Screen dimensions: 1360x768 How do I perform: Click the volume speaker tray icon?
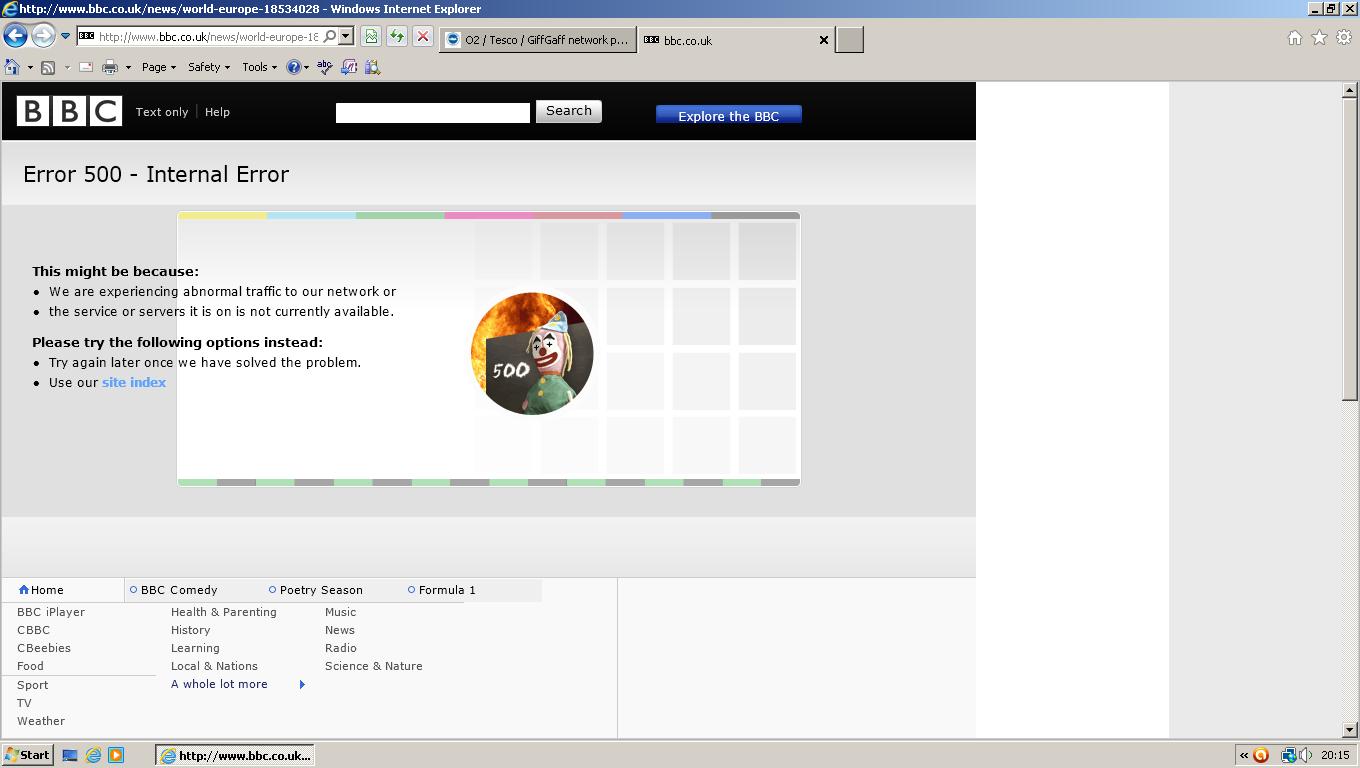pyautogui.click(x=1306, y=755)
